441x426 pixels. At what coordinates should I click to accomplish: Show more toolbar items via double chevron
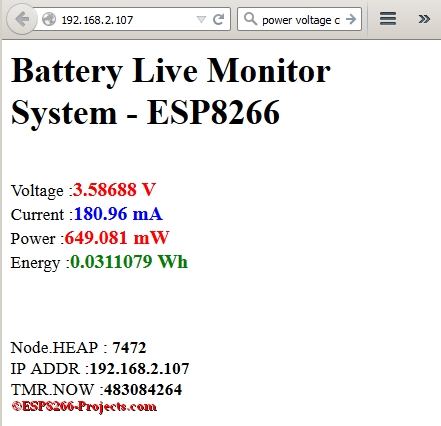click(424, 19)
